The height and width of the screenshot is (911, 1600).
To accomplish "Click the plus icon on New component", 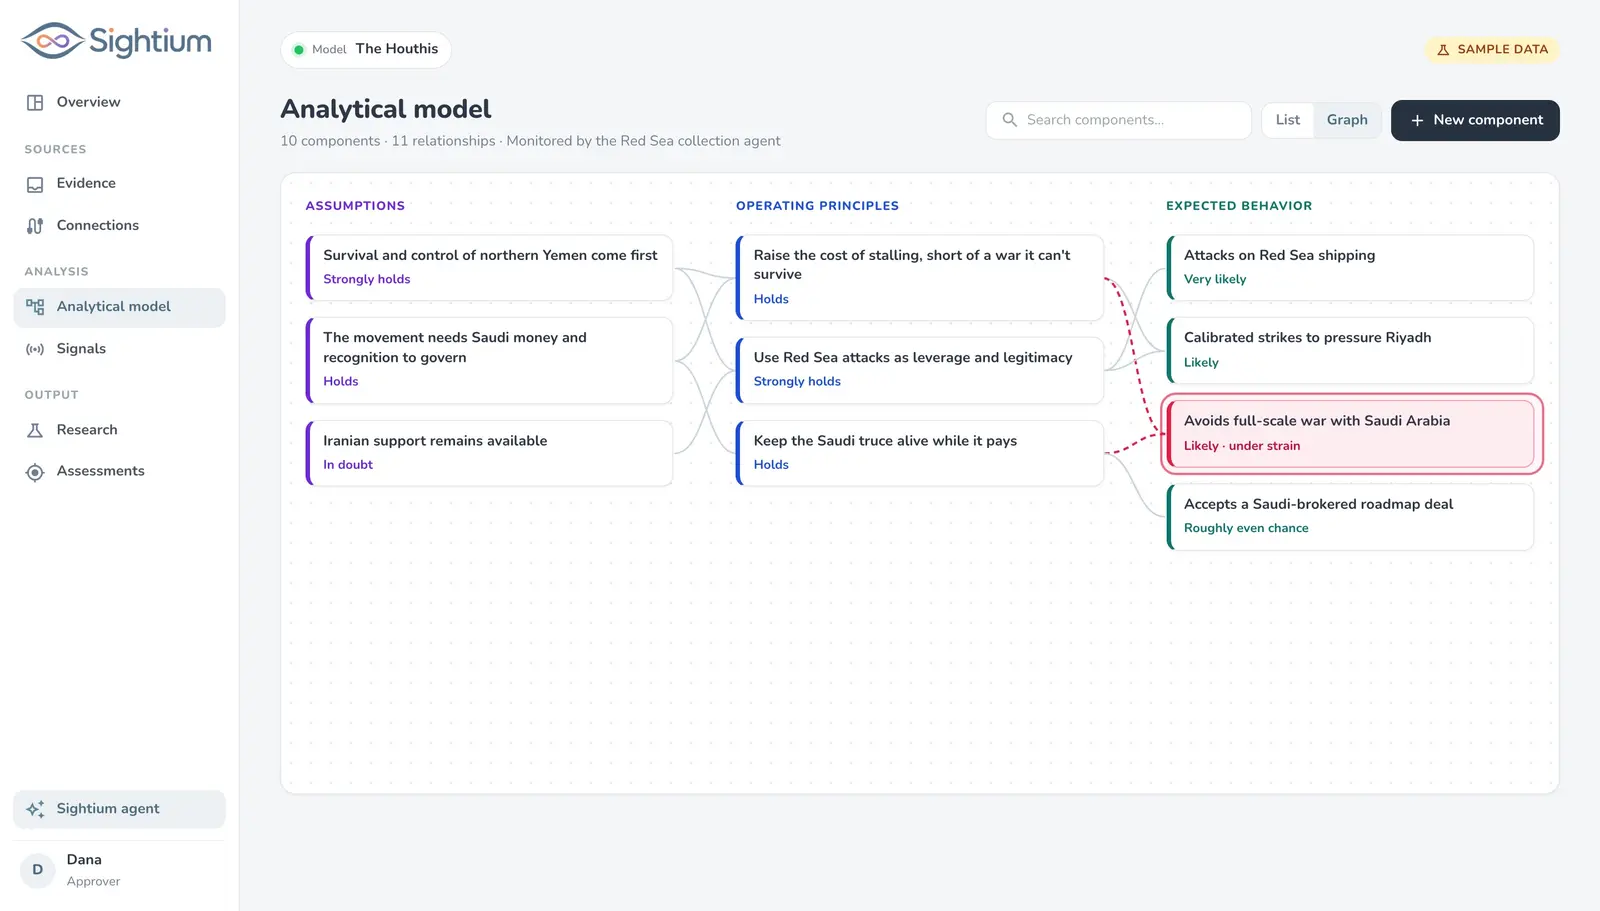I will pyautogui.click(x=1417, y=120).
